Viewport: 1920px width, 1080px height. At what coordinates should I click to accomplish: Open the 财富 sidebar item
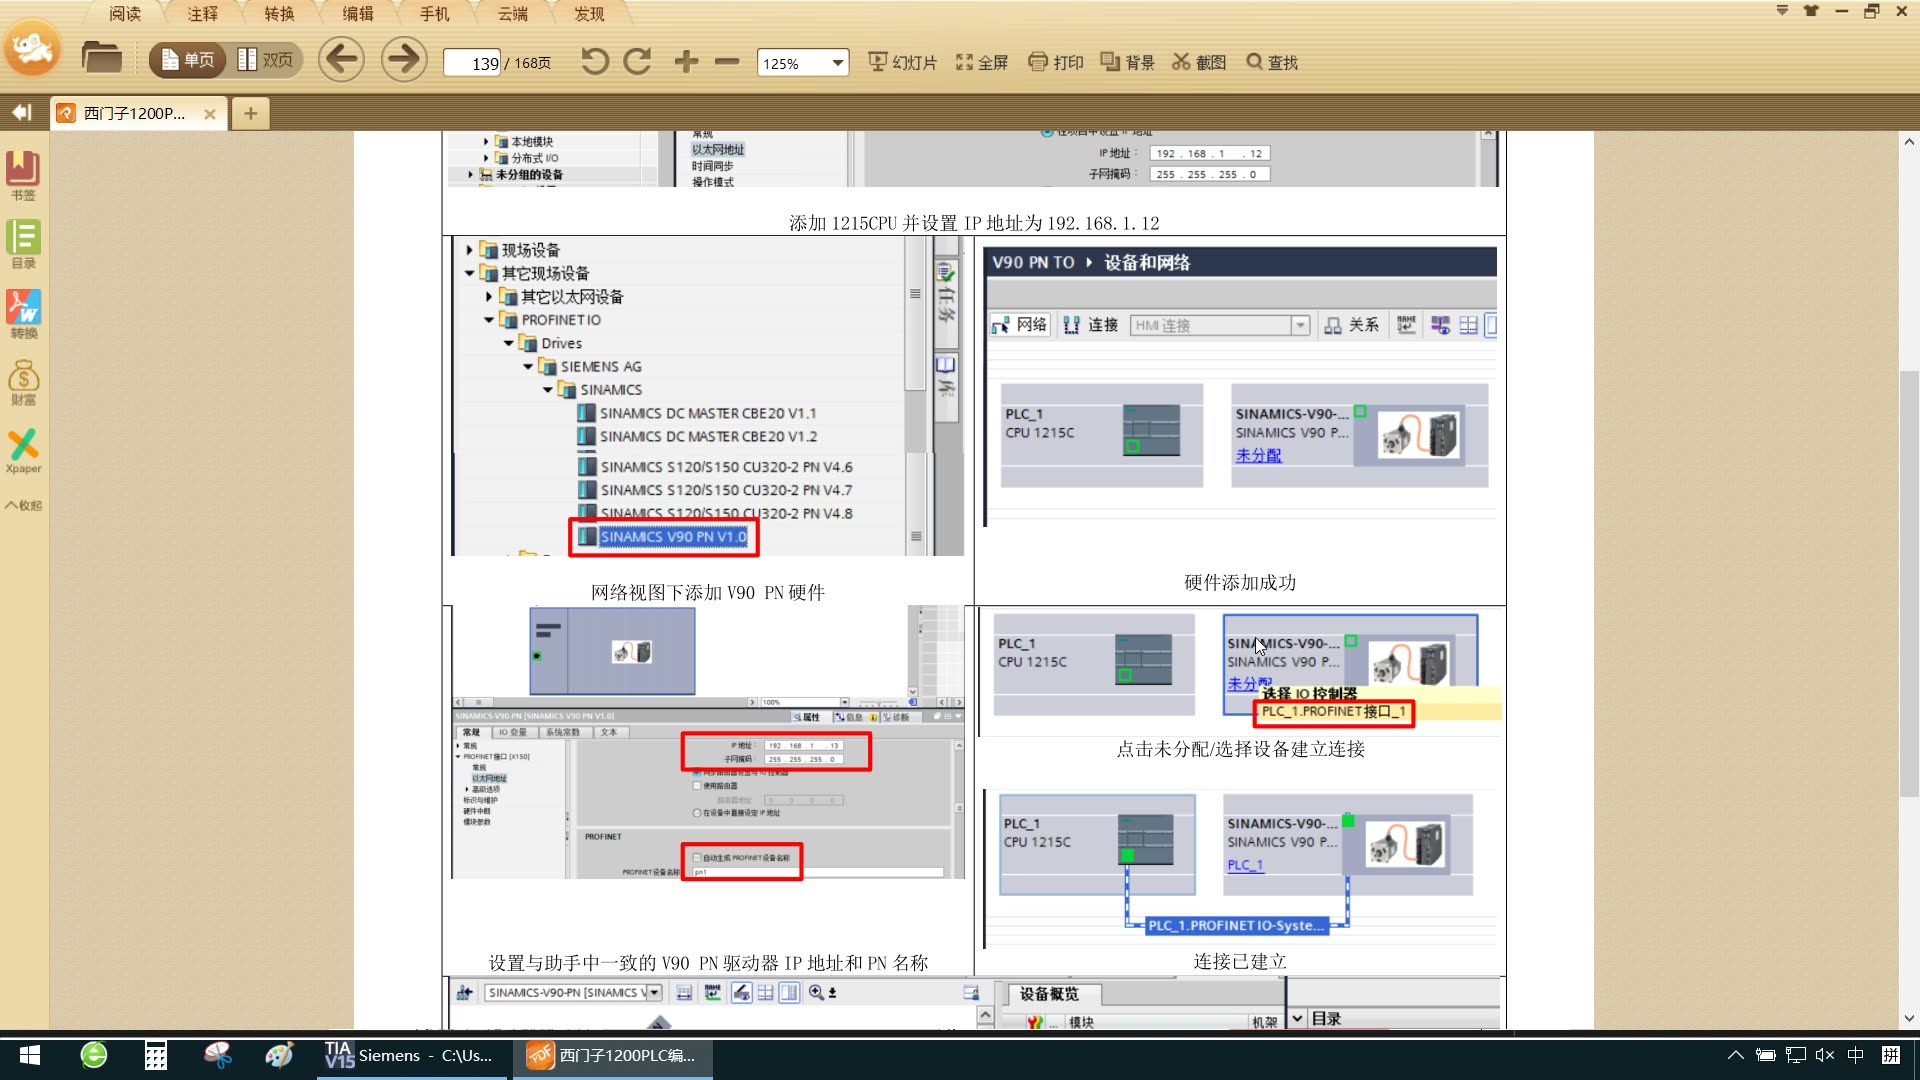point(23,382)
